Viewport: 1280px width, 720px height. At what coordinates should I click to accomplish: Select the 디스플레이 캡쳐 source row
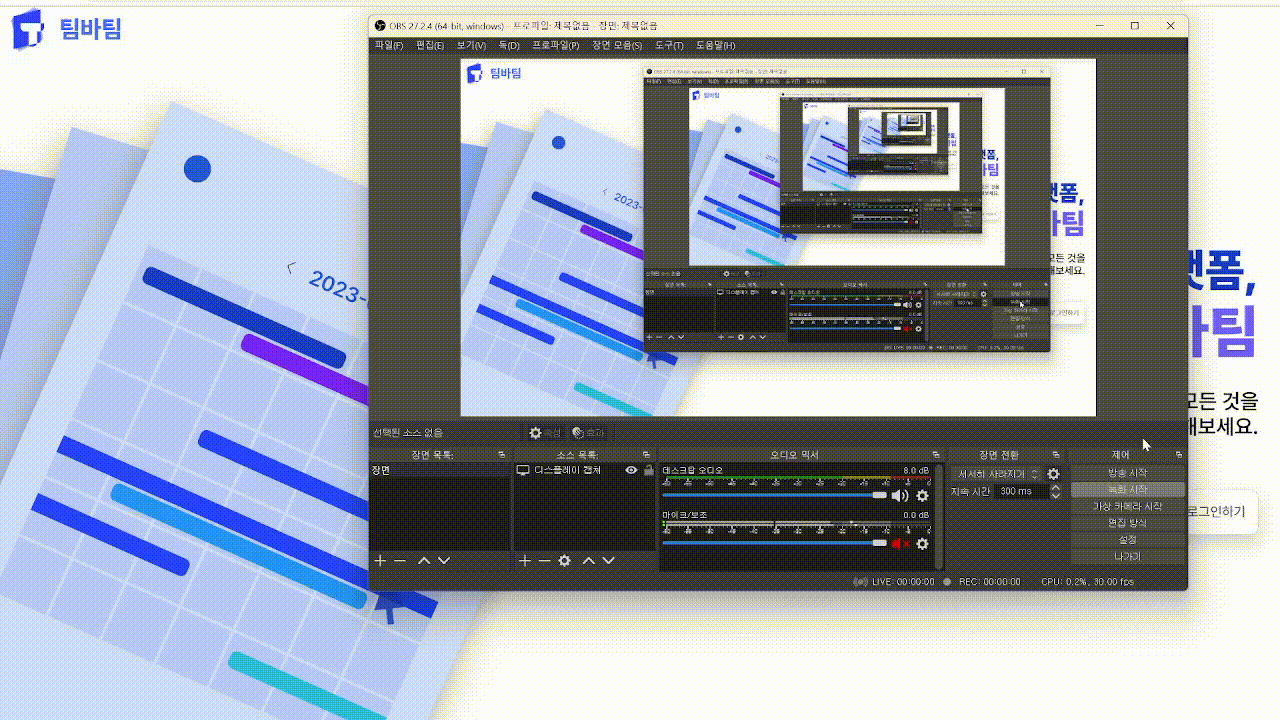(x=585, y=470)
